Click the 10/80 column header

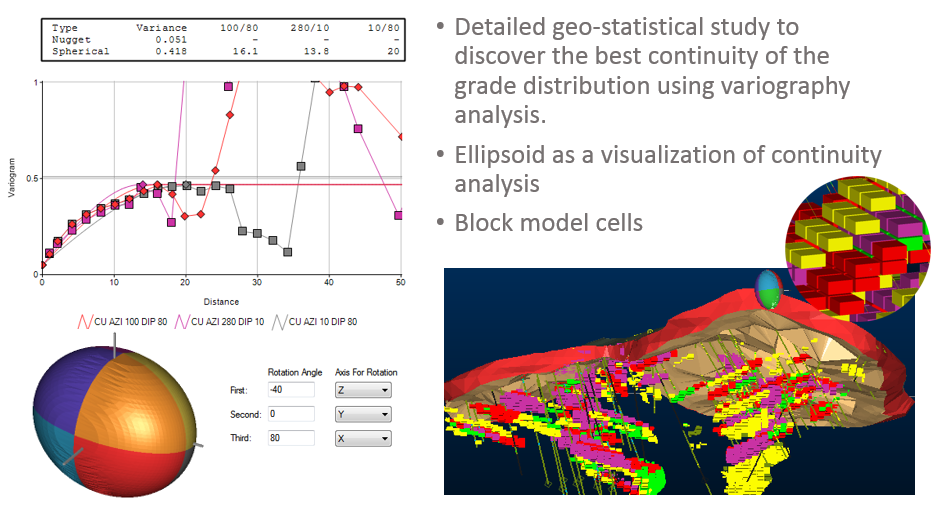pyautogui.click(x=384, y=28)
